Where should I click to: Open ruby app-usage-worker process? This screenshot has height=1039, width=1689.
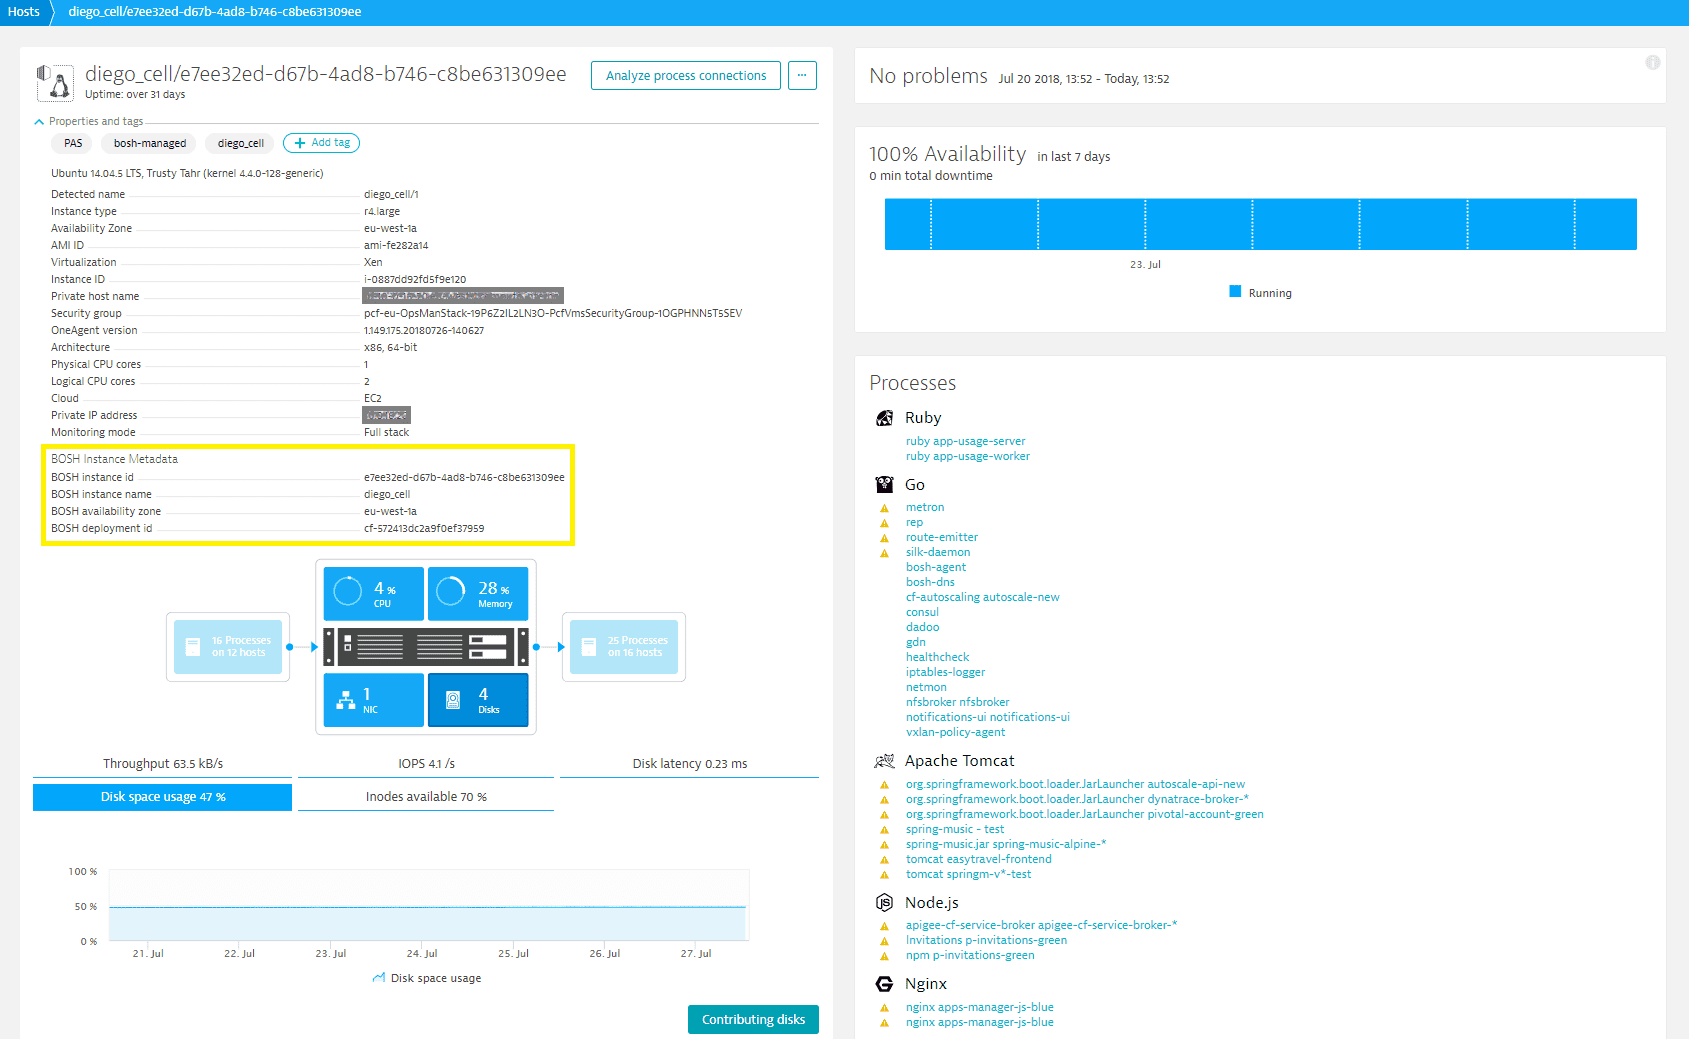point(968,456)
